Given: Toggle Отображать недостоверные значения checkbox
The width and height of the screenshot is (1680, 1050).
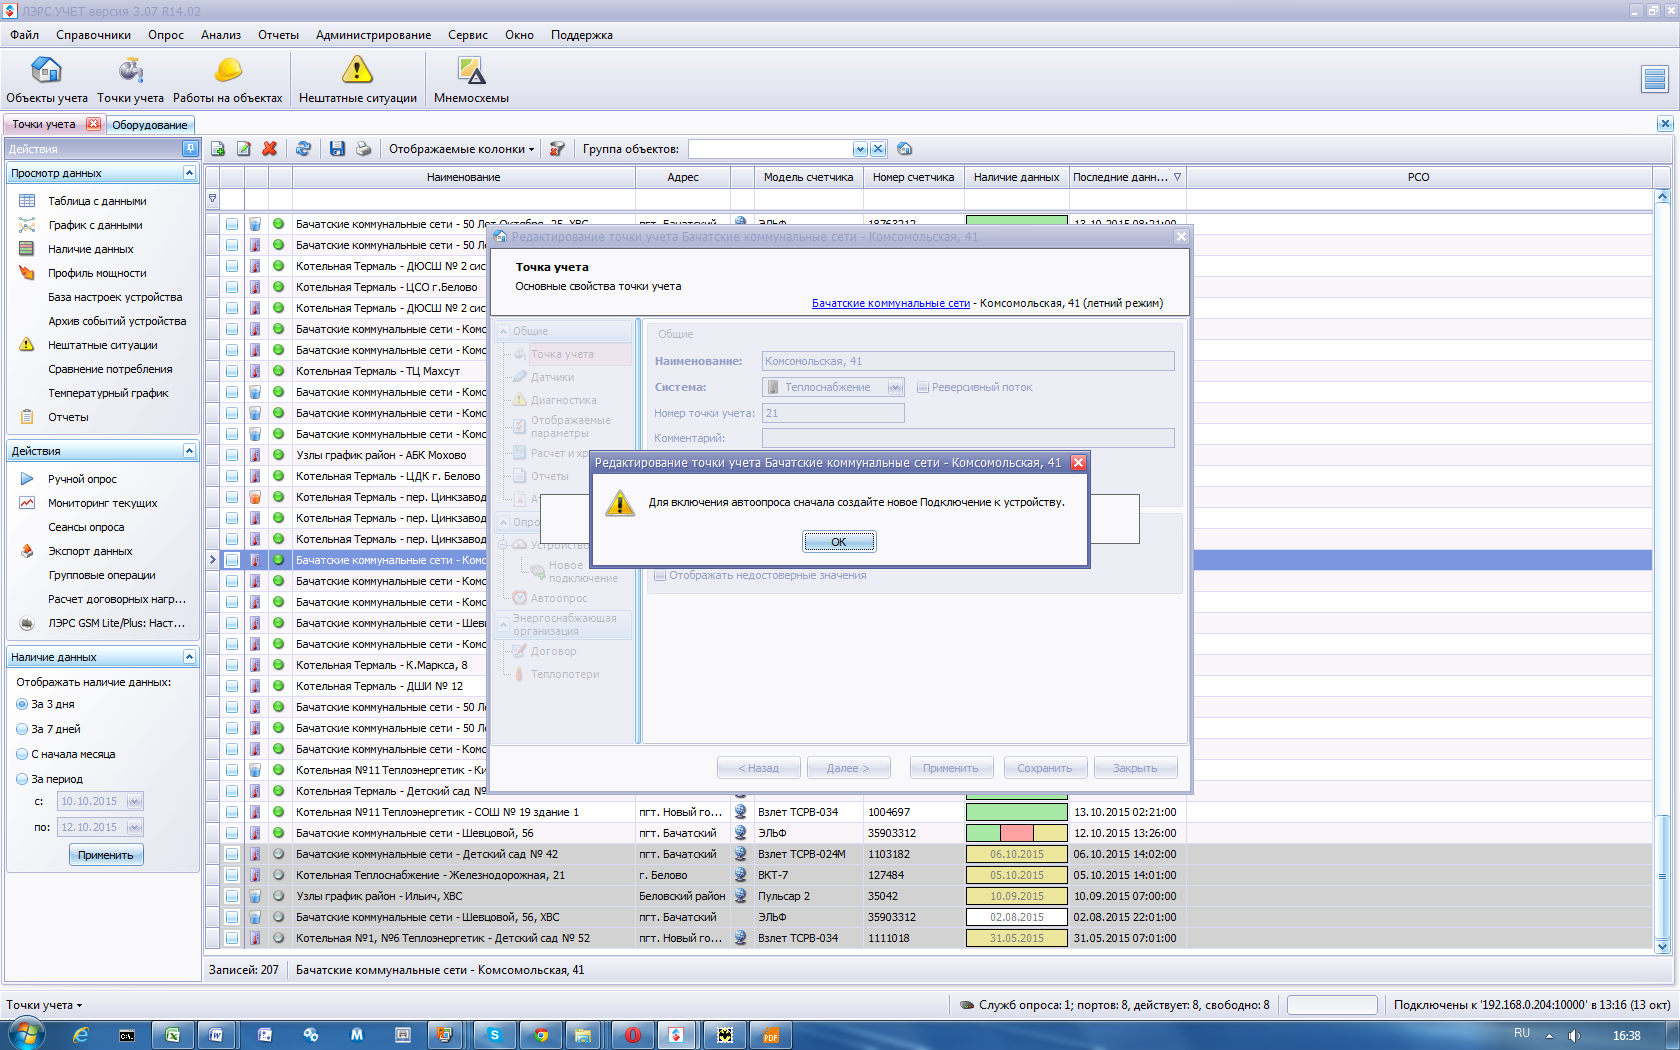Looking at the screenshot, I should pos(660,575).
